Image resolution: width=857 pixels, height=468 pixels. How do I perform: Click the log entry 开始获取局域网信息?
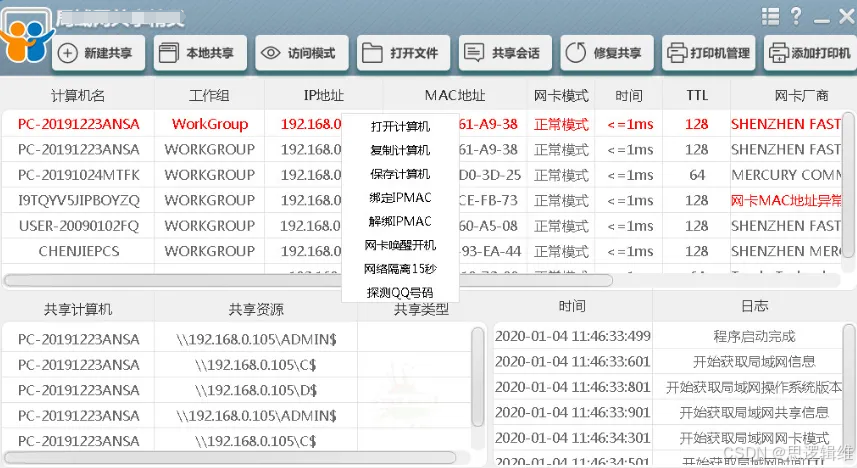[754, 361]
